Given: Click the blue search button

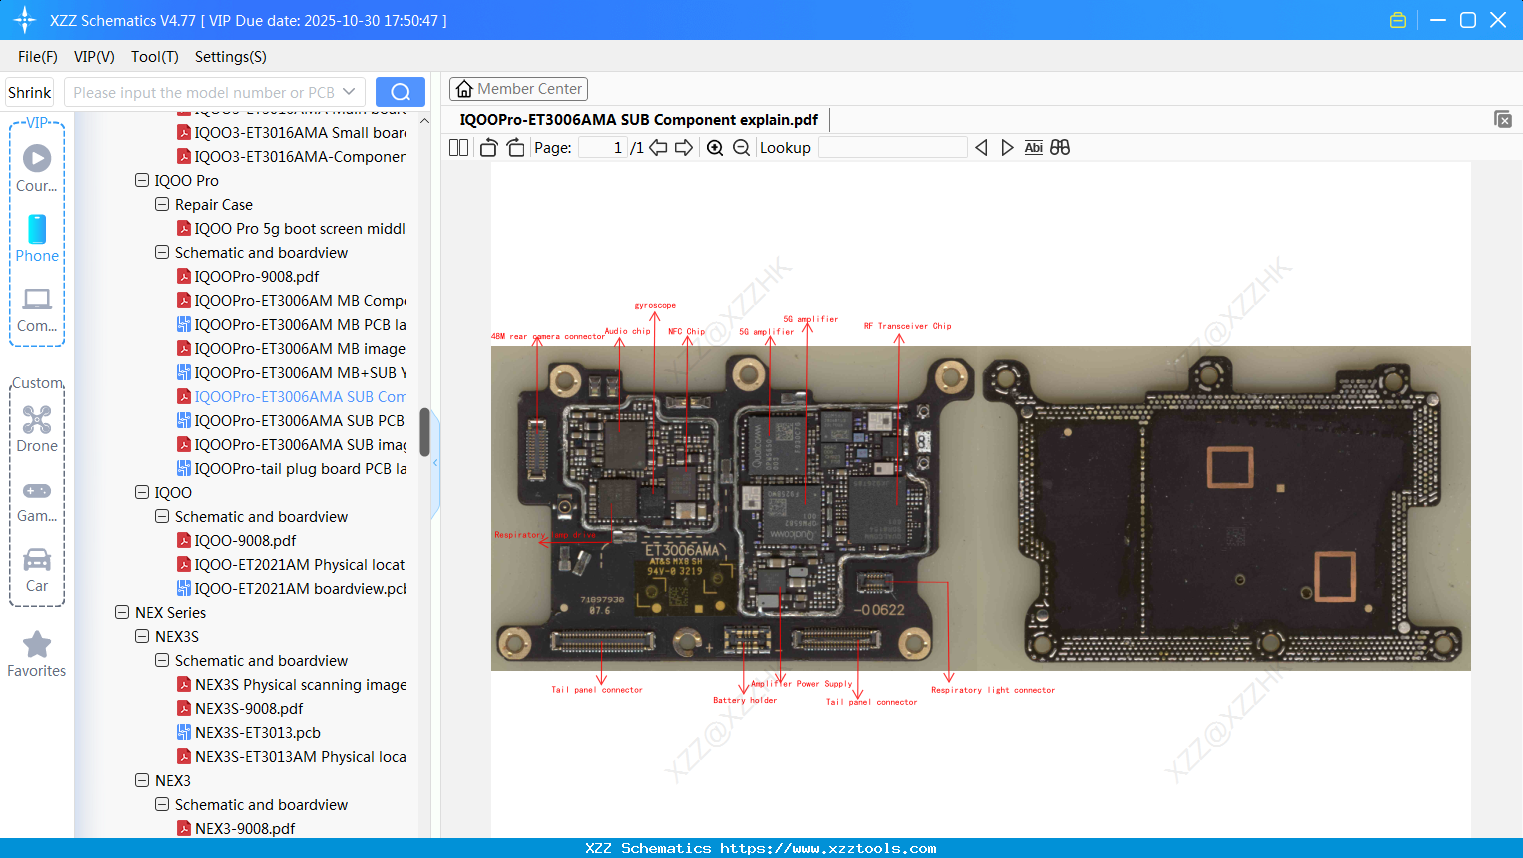Looking at the screenshot, I should [x=400, y=92].
